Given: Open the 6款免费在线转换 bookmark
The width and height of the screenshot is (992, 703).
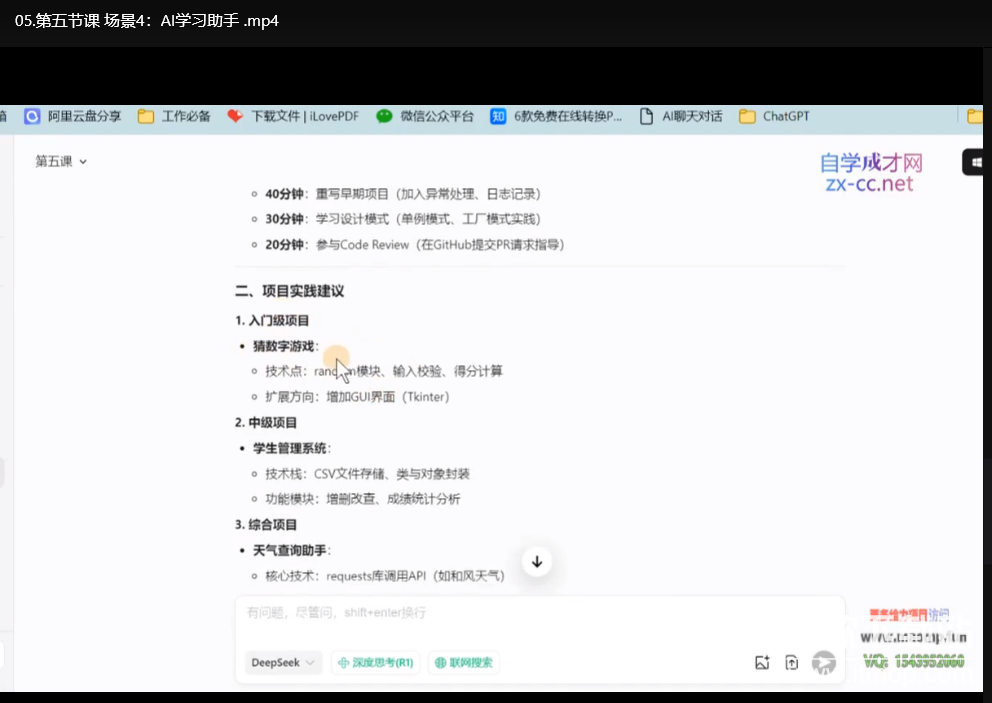Looking at the screenshot, I should [x=556, y=116].
